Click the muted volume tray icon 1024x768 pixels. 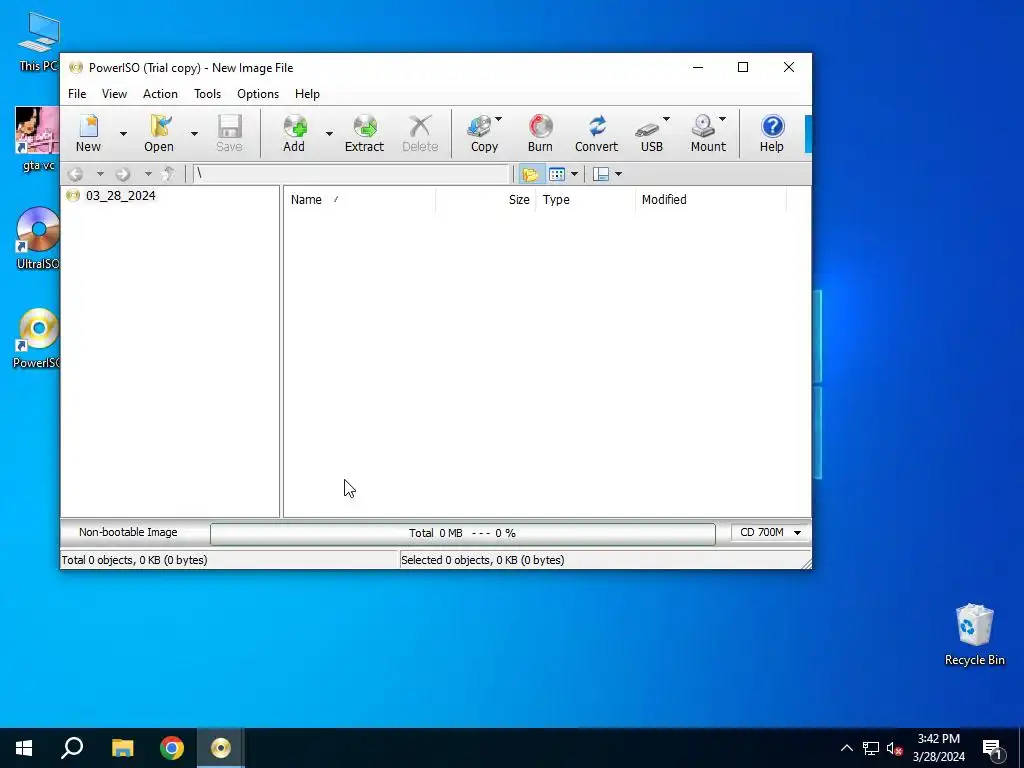tap(894, 748)
